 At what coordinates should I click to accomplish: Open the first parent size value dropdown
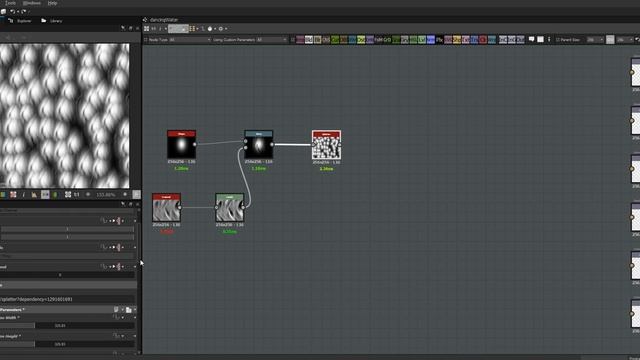point(595,40)
